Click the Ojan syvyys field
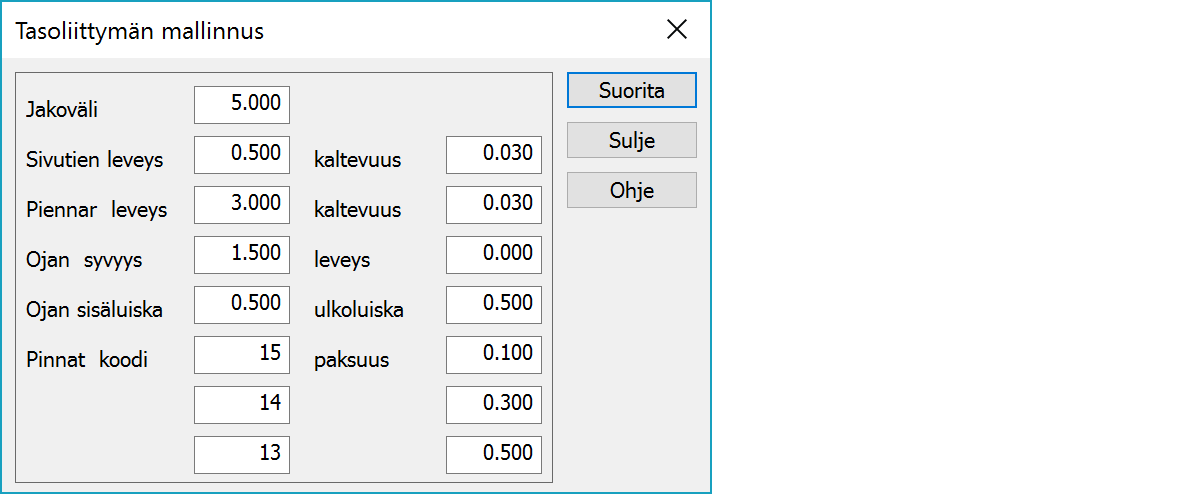The height and width of the screenshot is (494, 1200). coord(242,255)
